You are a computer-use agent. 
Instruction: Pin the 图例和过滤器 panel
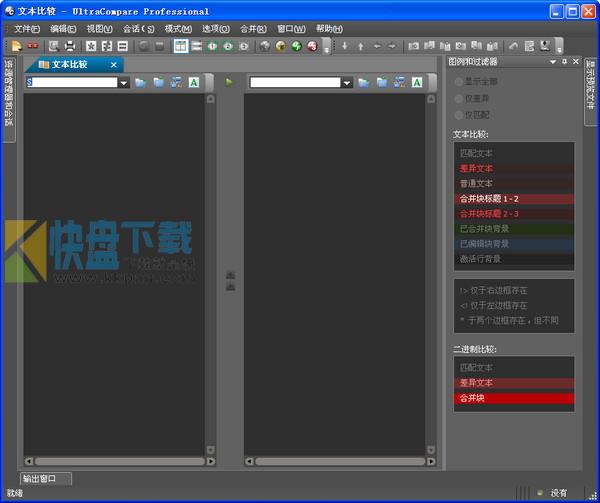564,62
